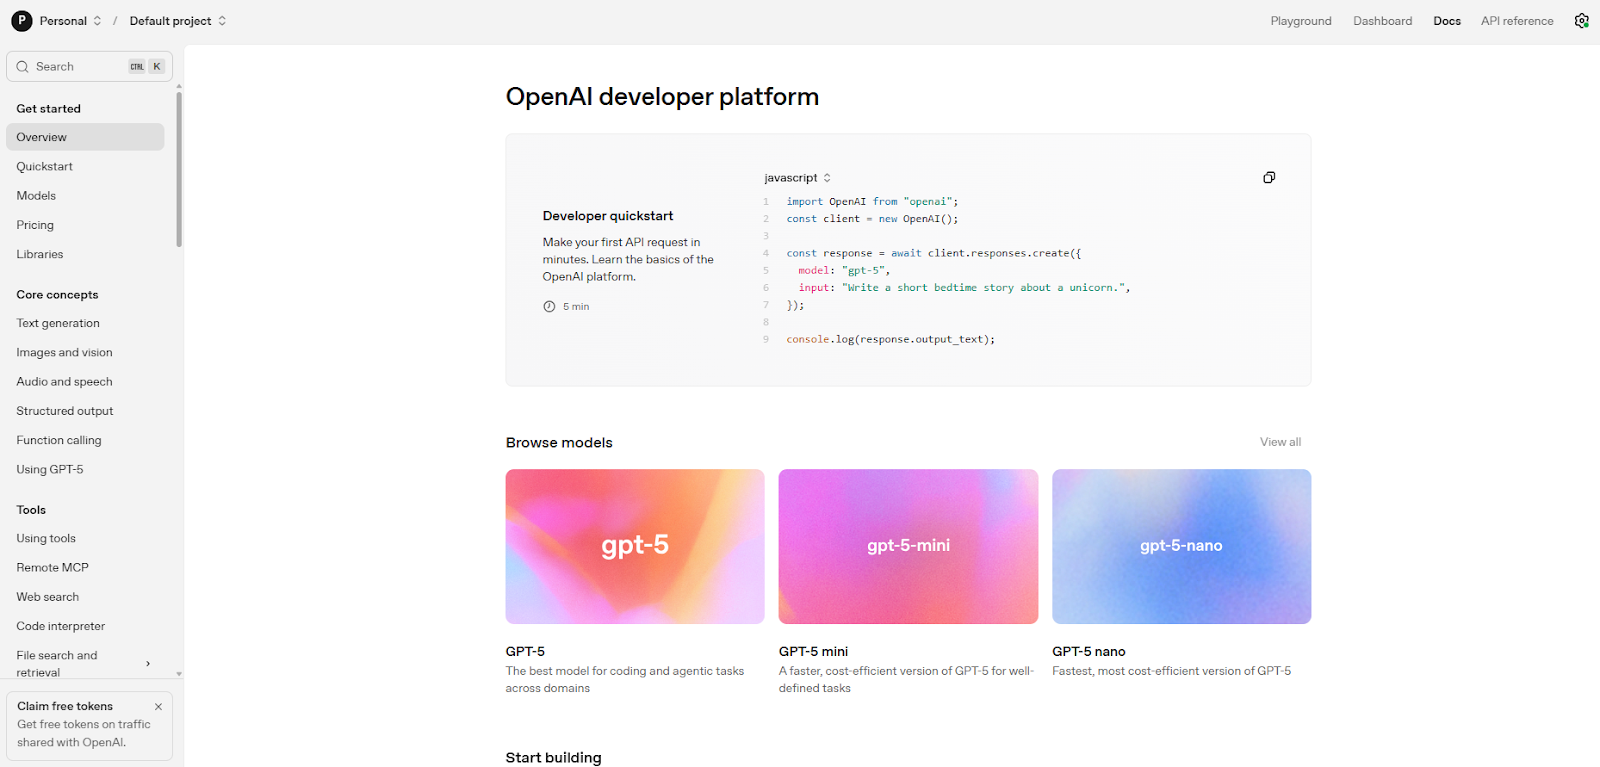Open the Personal organization switcher
The image size is (1600, 767).
(x=70, y=21)
